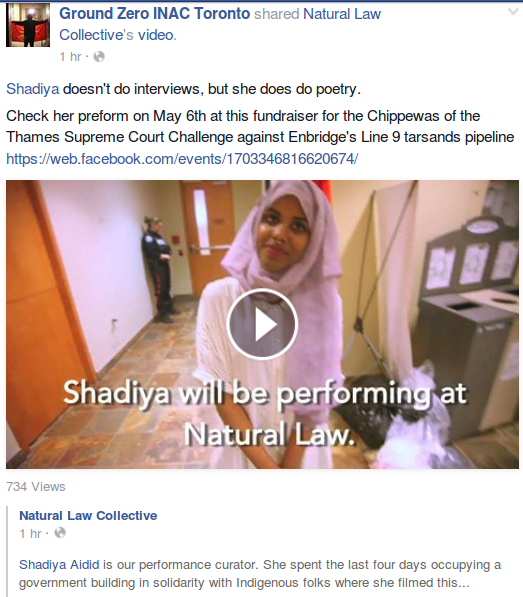The width and height of the screenshot is (523, 597).
Task: Open the 1 hr timestamp of top post
Action: click(x=70, y=57)
